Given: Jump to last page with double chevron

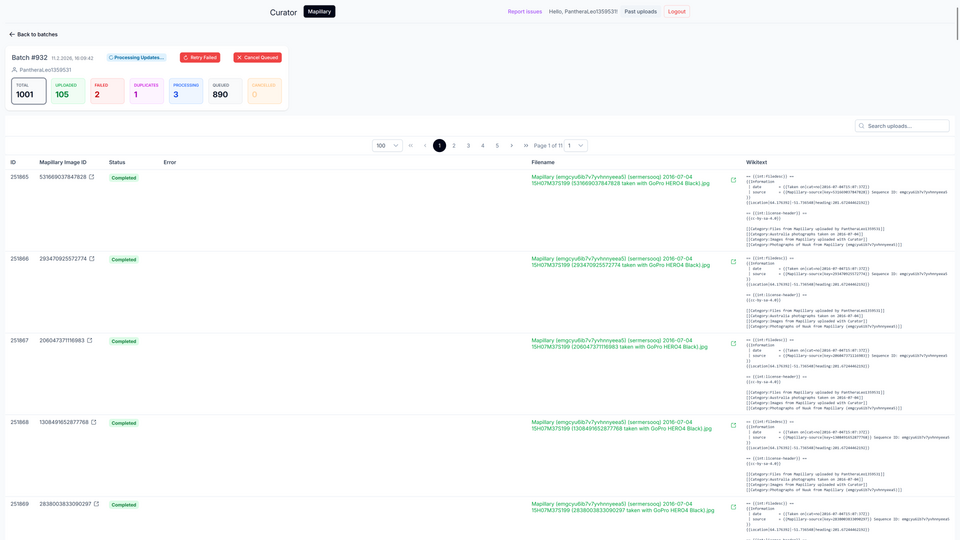Looking at the screenshot, I should point(526,146).
